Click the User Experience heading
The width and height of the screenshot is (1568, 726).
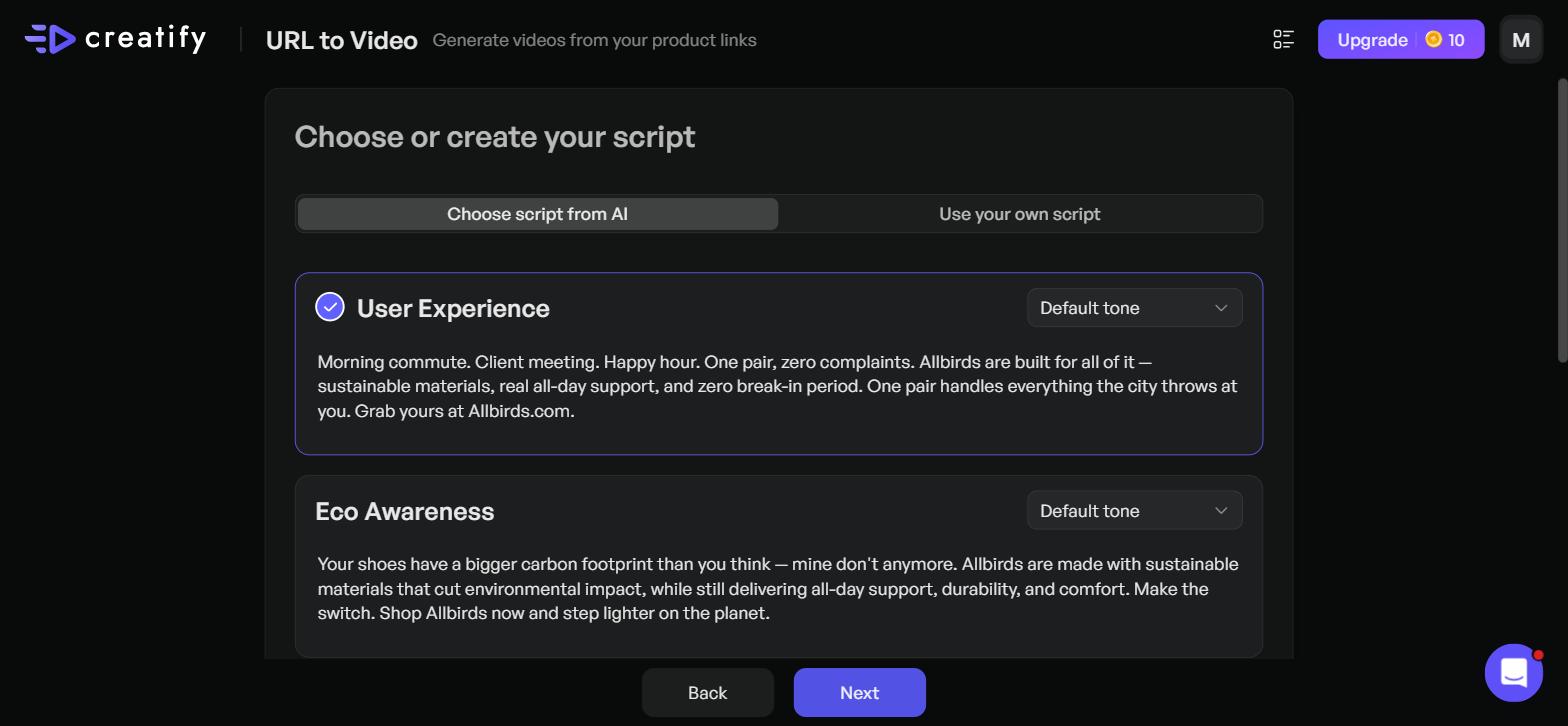453,308
